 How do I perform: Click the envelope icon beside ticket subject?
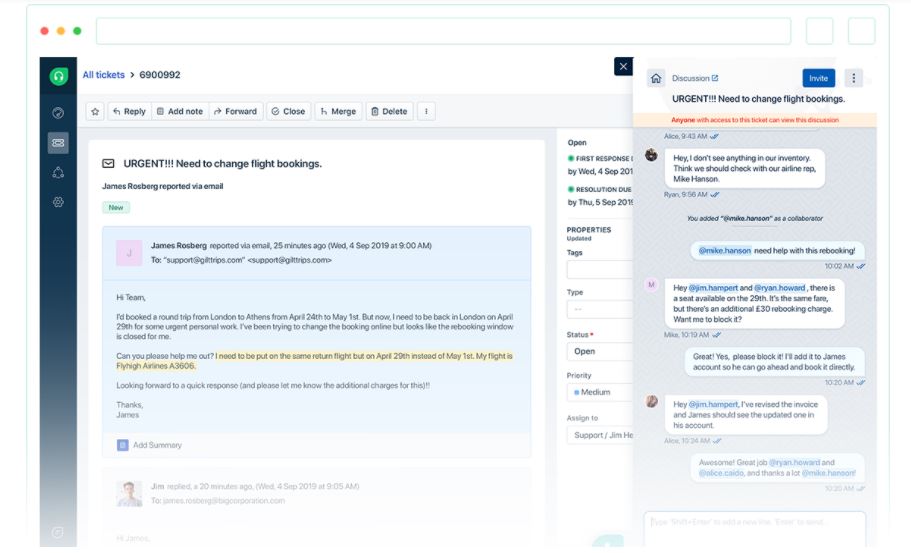109,164
